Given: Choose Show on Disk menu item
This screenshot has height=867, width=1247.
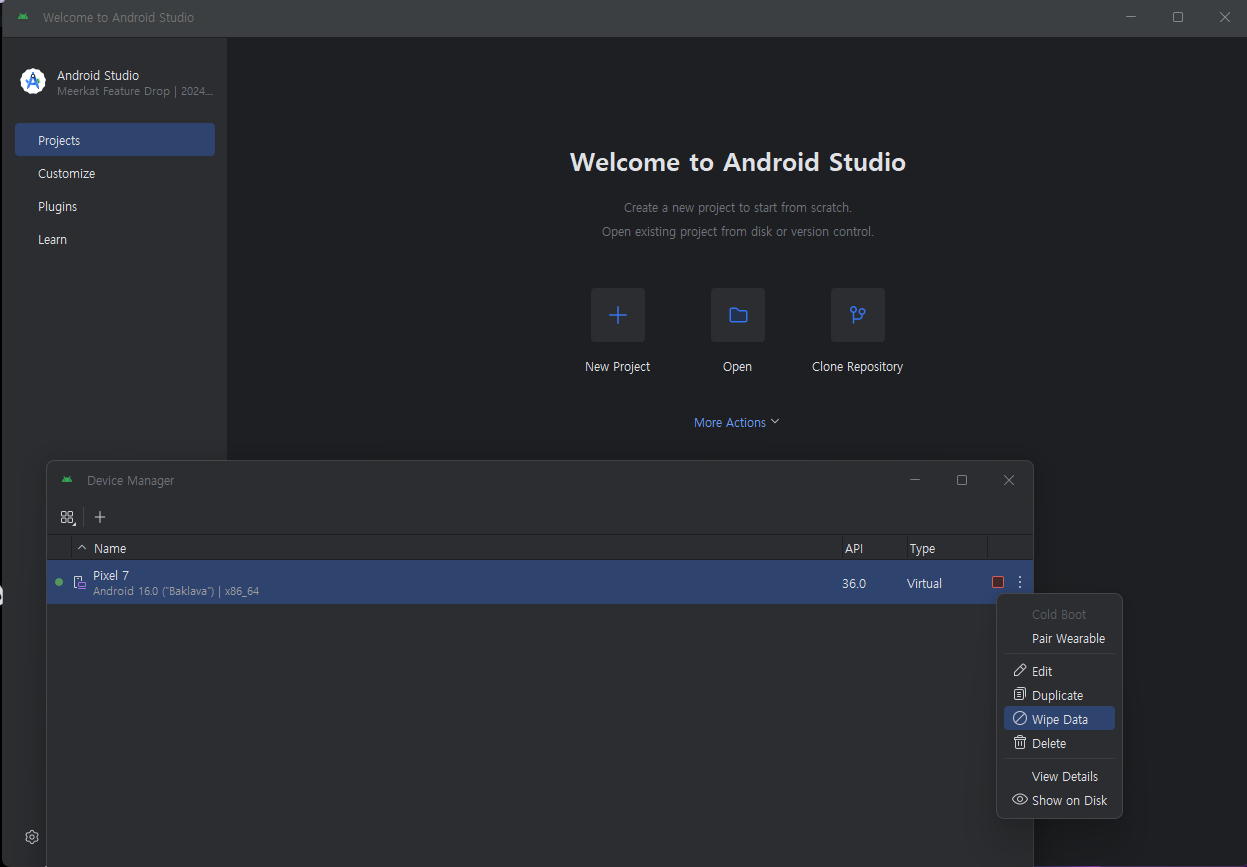Looking at the screenshot, I should 1059,800.
